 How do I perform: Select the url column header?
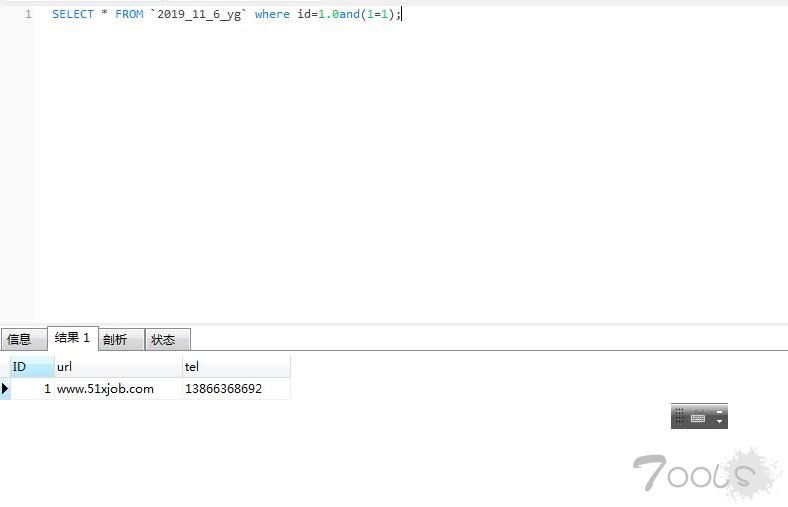tap(118, 367)
